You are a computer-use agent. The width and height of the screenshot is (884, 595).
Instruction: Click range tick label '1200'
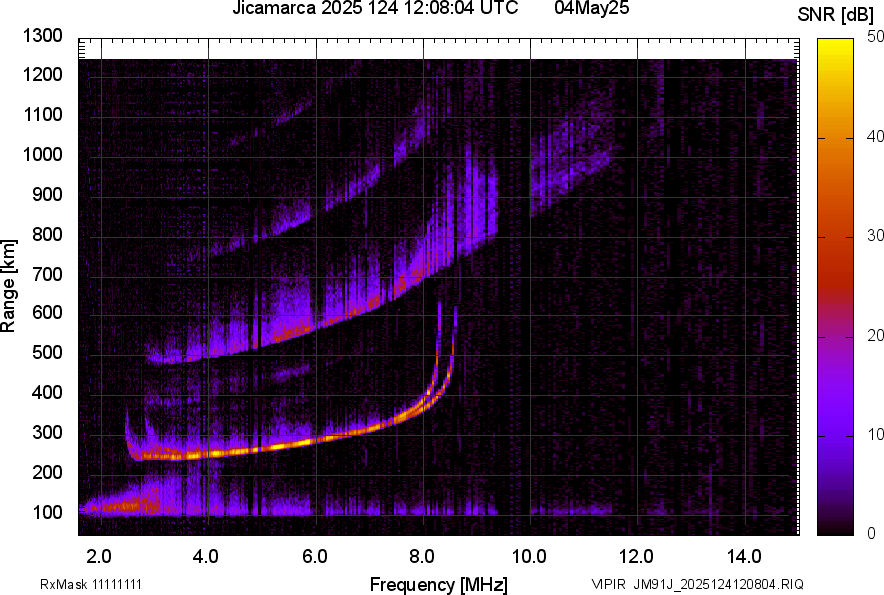tap(42, 75)
